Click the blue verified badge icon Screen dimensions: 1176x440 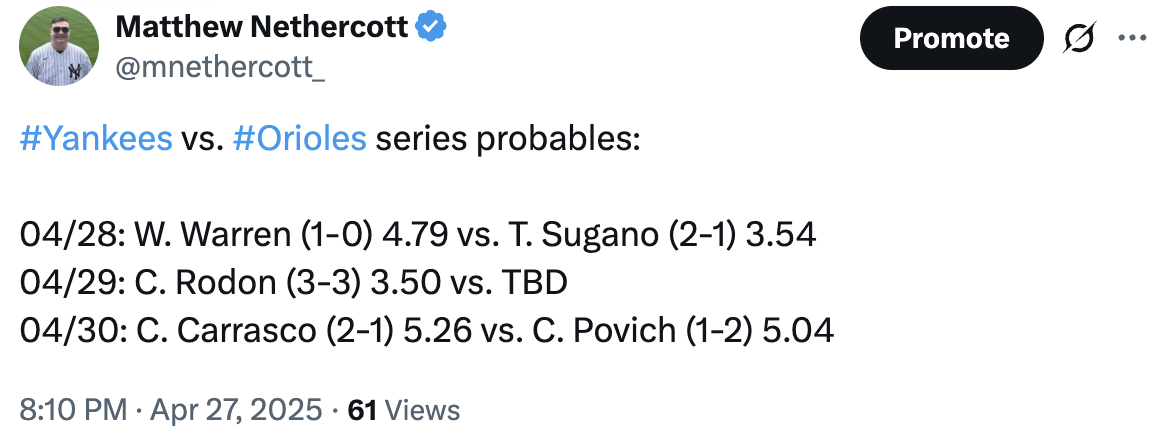point(431,27)
